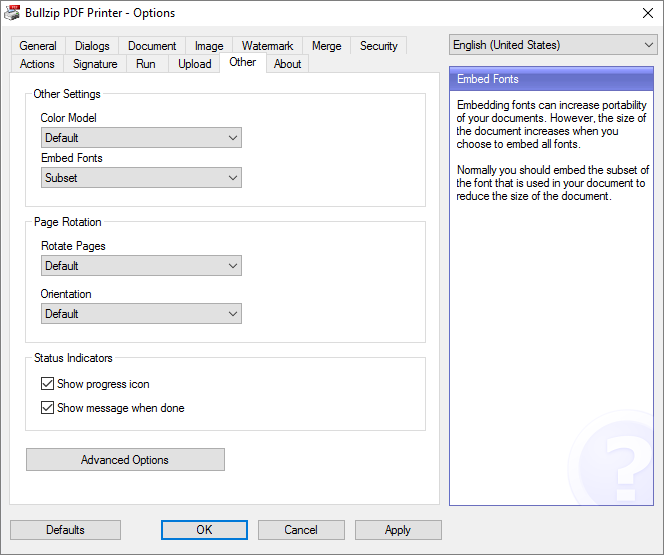
Task: Toggle the Show message when done checkbox
Action: point(47,408)
